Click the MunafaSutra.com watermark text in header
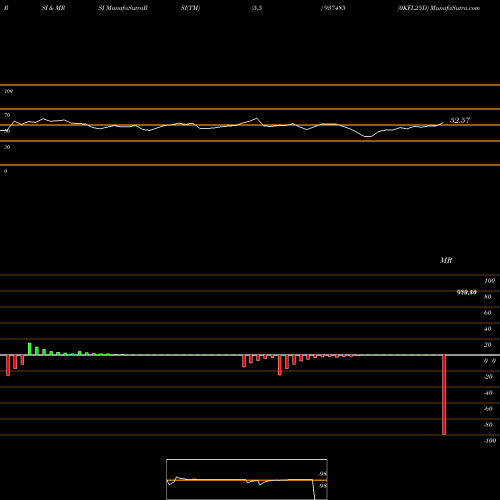This screenshot has width=500, height=500. tap(455, 8)
